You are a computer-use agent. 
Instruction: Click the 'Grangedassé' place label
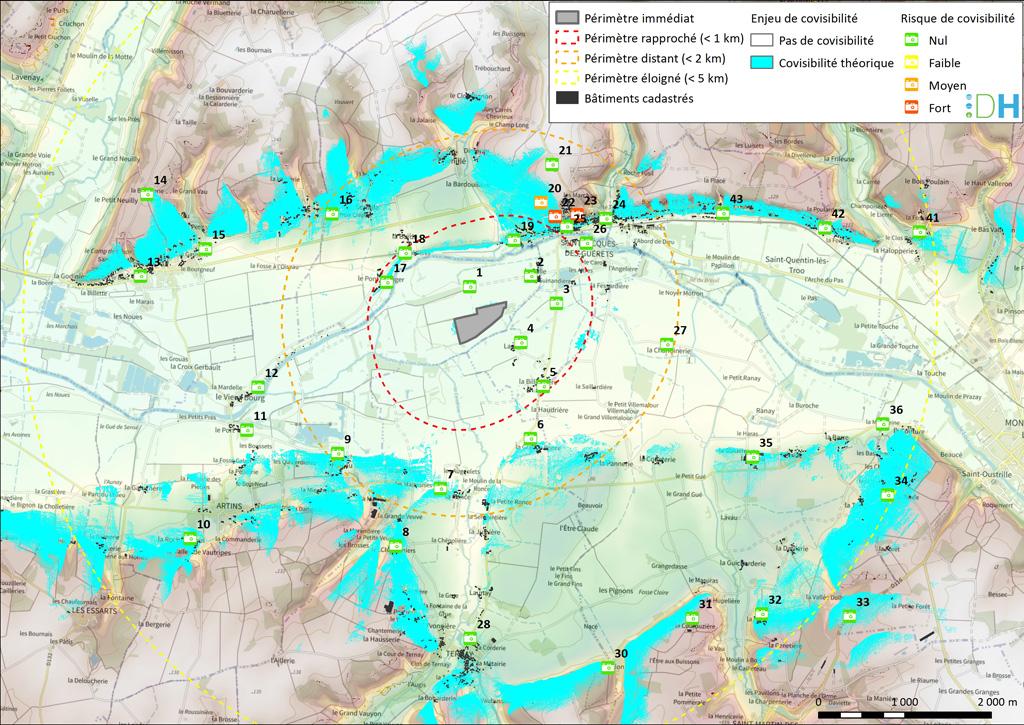point(669,566)
